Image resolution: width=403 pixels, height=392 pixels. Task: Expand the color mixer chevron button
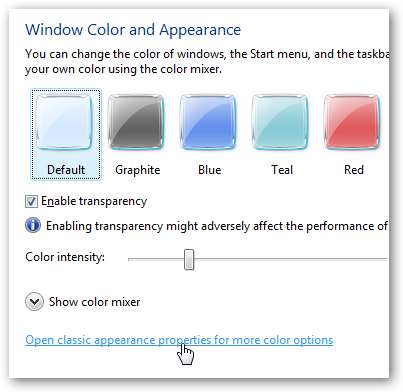tap(34, 302)
